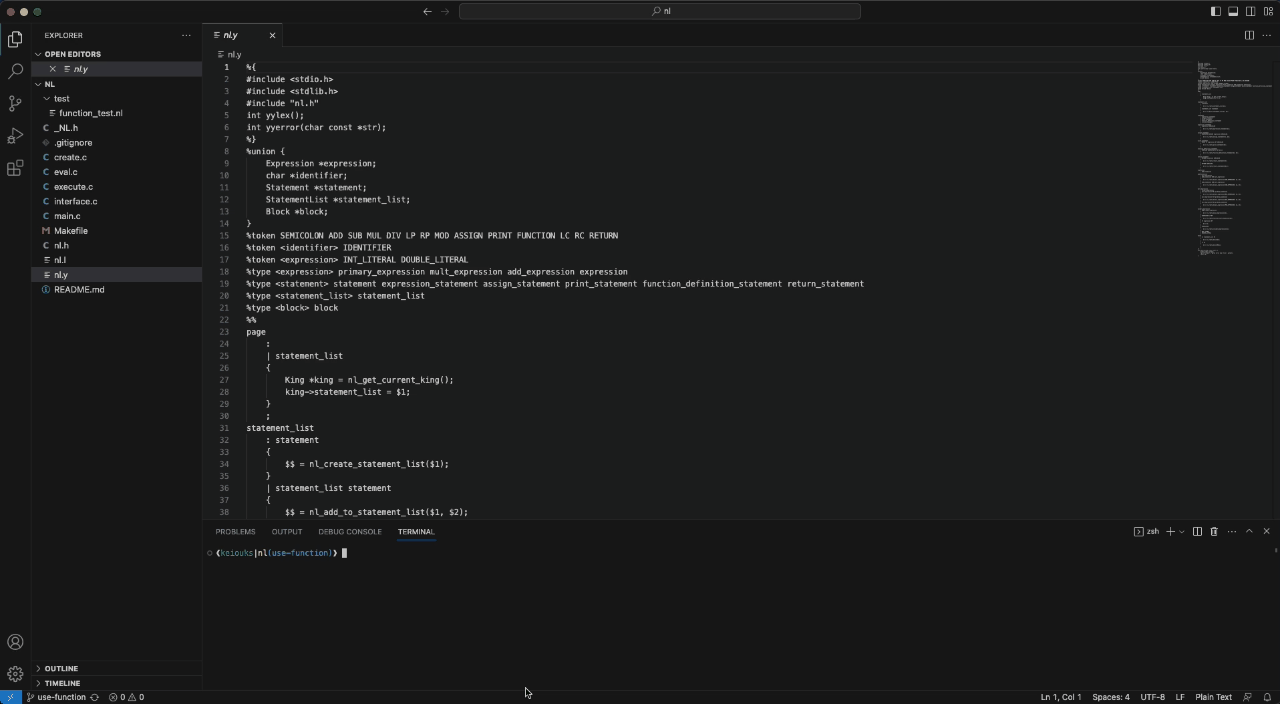This screenshot has height=704, width=1280.
Task: Maximize the panel with the chevron toggle
Action: click(1249, 531)
